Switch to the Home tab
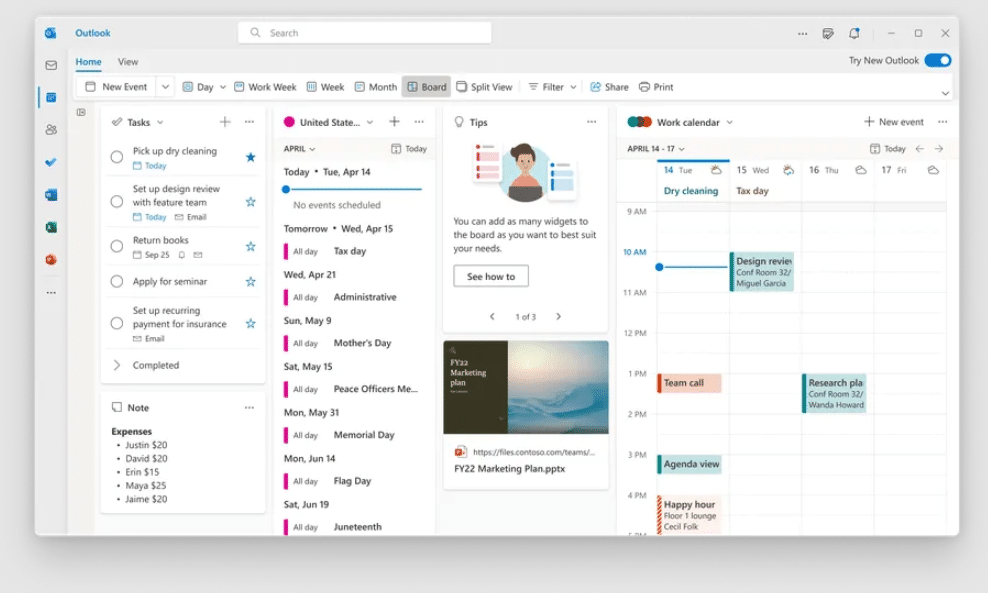988x593 pixels. (88, 62)
